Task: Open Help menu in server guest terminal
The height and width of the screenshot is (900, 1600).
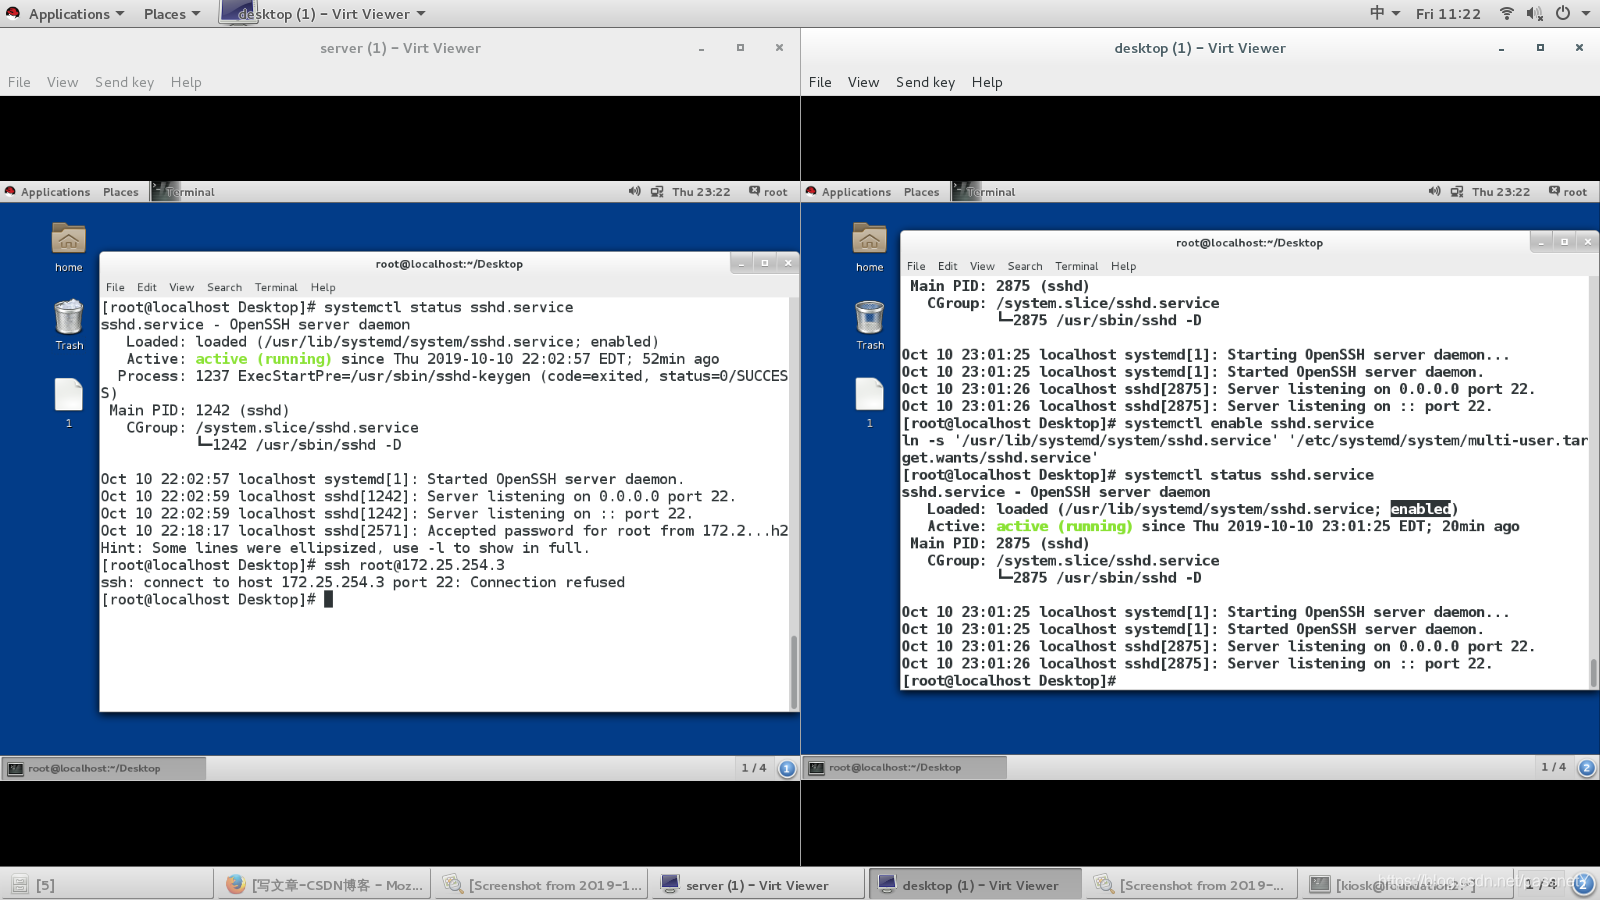Action: (323, 287)
